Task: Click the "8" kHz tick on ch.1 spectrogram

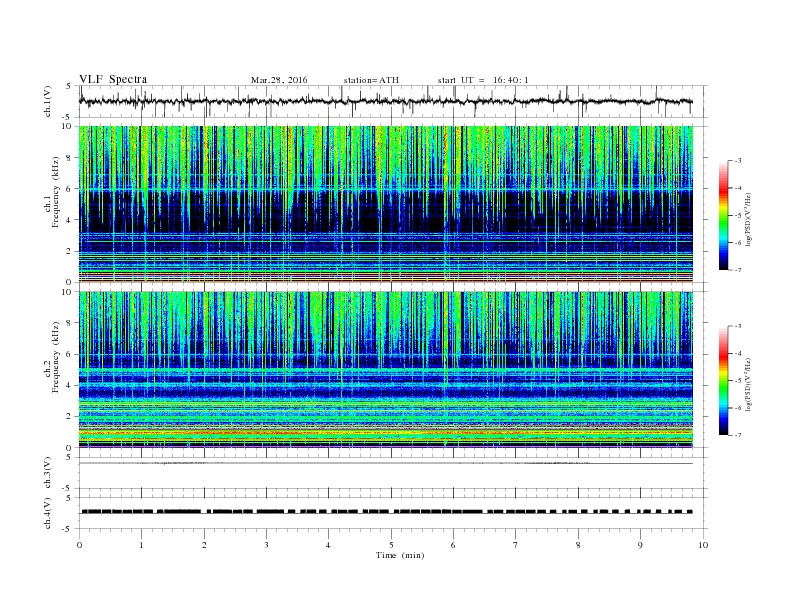Action: tap(69, 158)
